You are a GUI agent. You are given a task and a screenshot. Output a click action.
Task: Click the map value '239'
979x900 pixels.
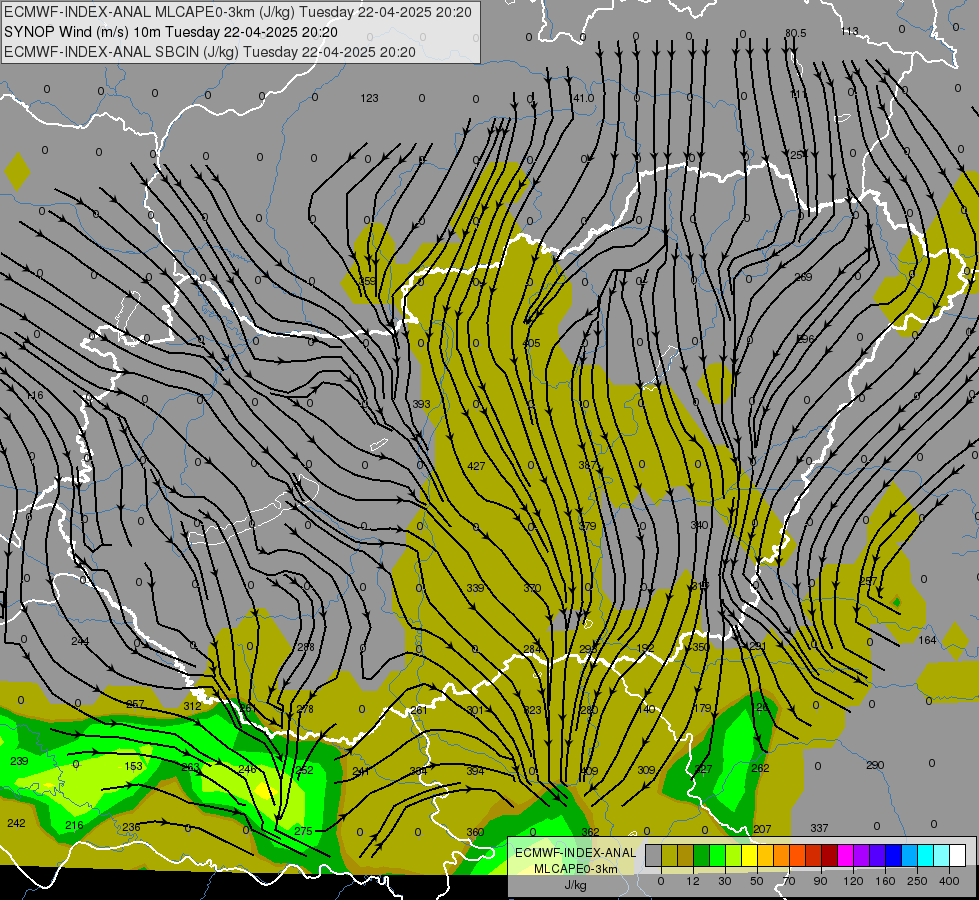tap(19, 761)
